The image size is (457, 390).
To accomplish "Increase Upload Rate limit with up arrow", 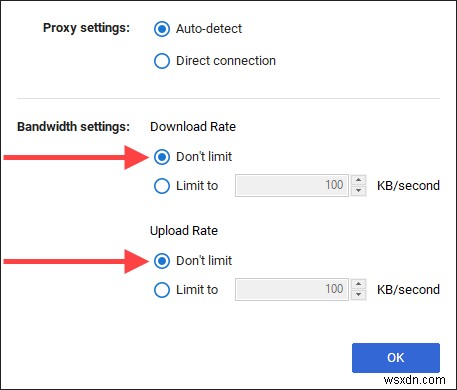I will pos(358,284).
